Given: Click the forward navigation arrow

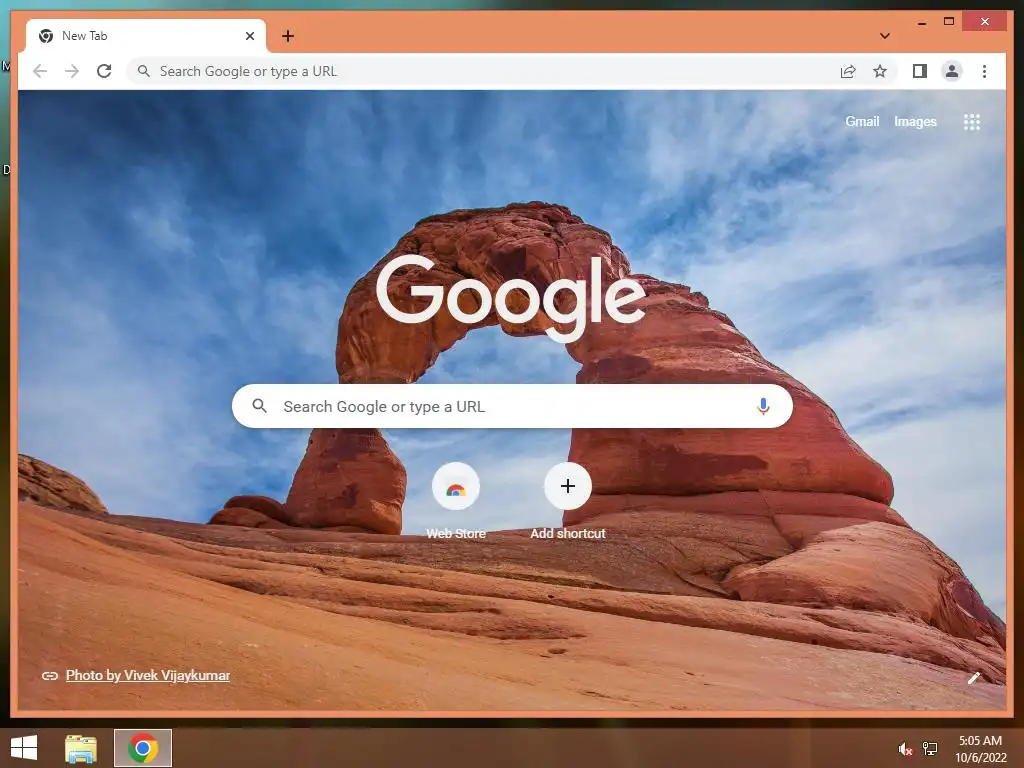Looking at the screenshot, I should pyautogui.click(x=72, y=71).
